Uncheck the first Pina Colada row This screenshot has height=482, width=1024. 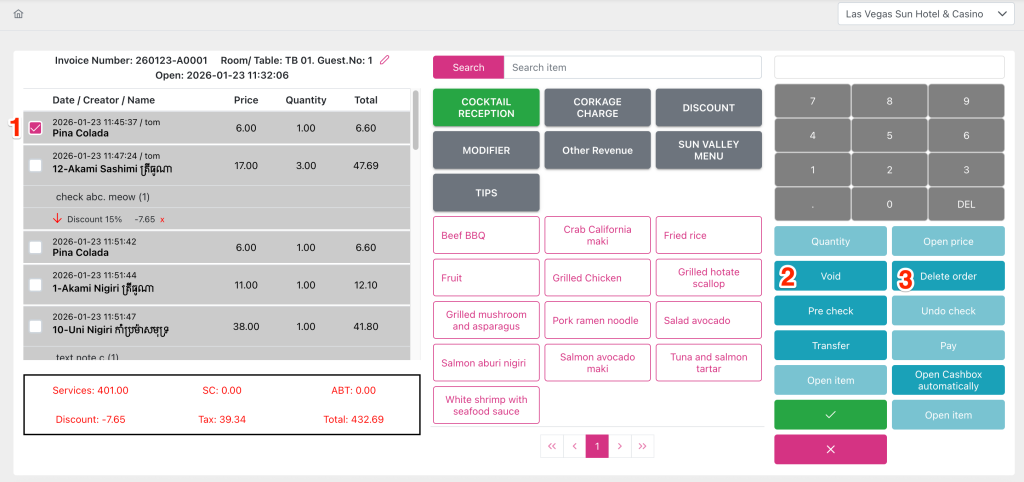[36, 128]
